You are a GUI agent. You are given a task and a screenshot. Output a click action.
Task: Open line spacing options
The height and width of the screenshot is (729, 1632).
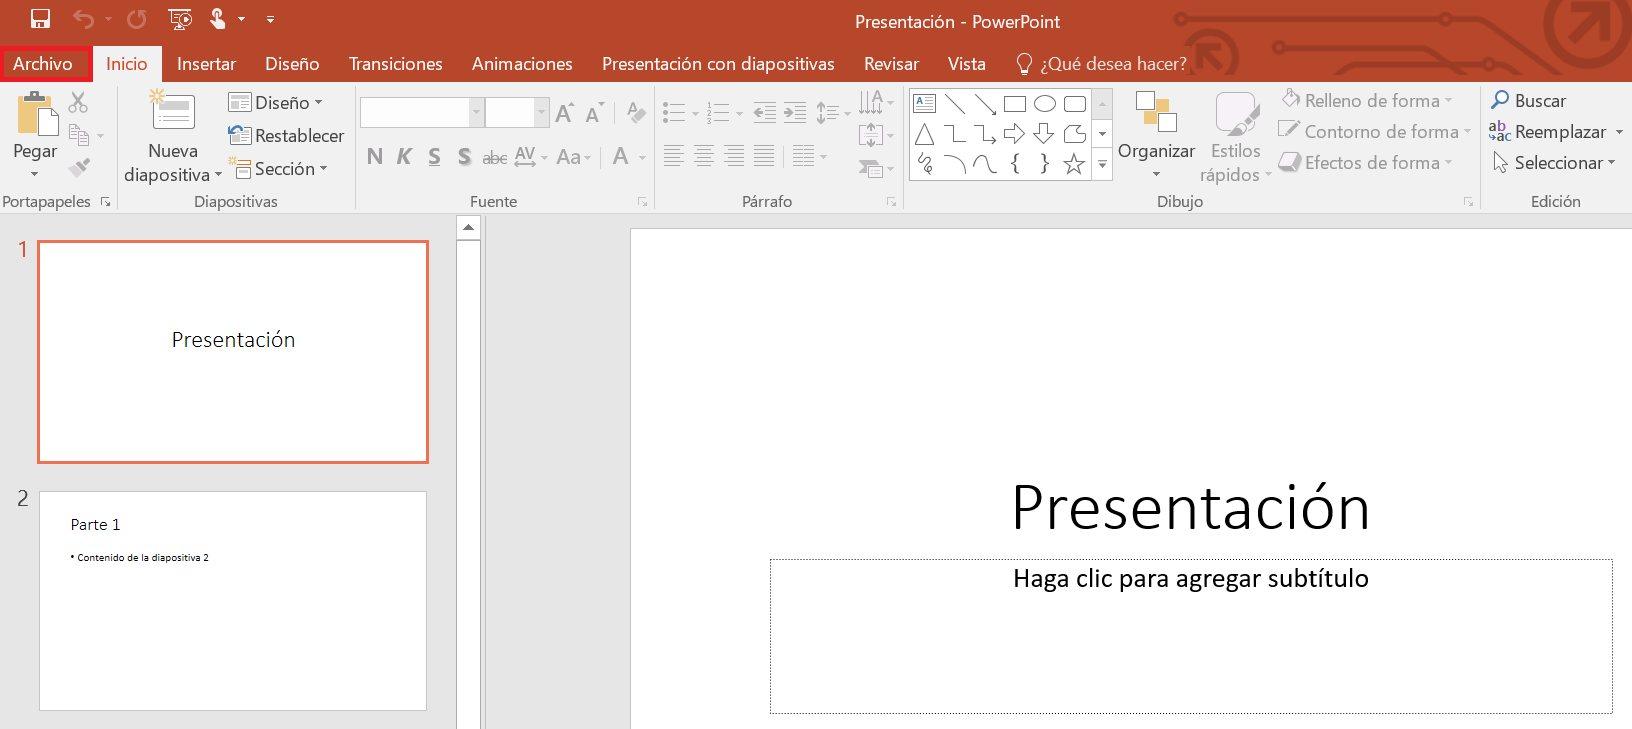[832, 112]
